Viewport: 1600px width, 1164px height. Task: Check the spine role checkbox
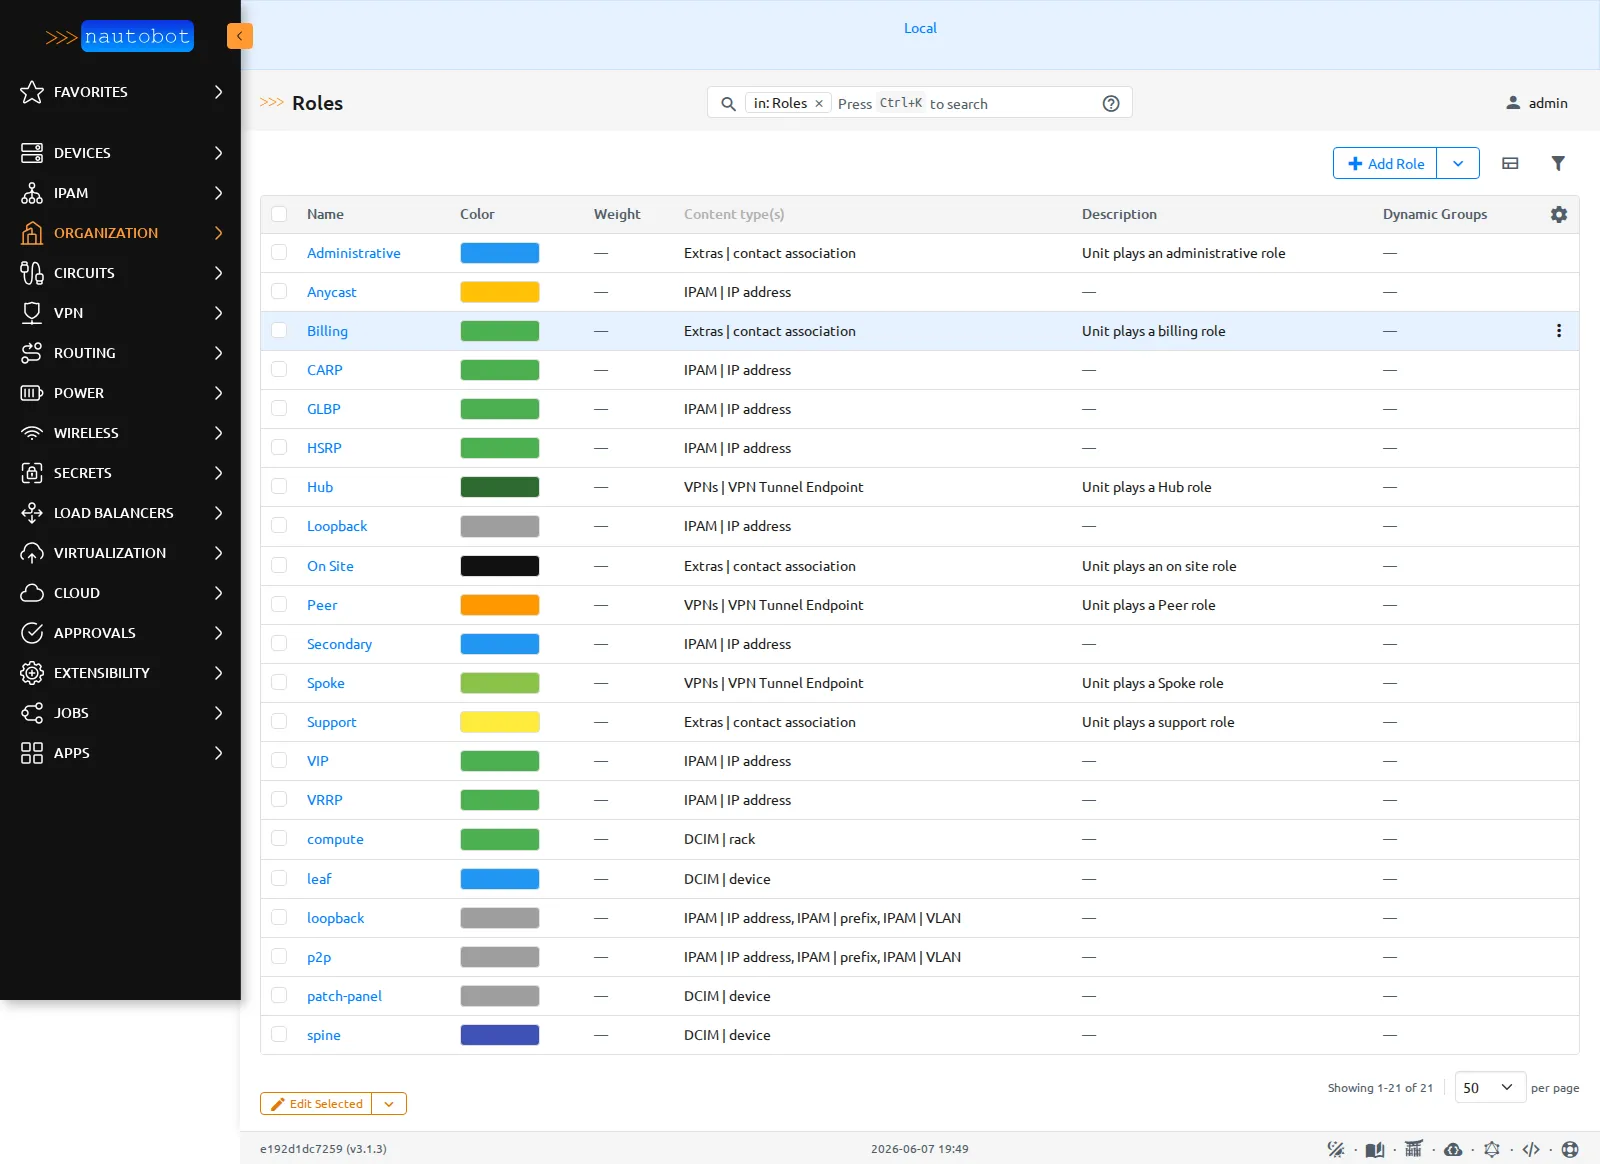coord(279,1035)
